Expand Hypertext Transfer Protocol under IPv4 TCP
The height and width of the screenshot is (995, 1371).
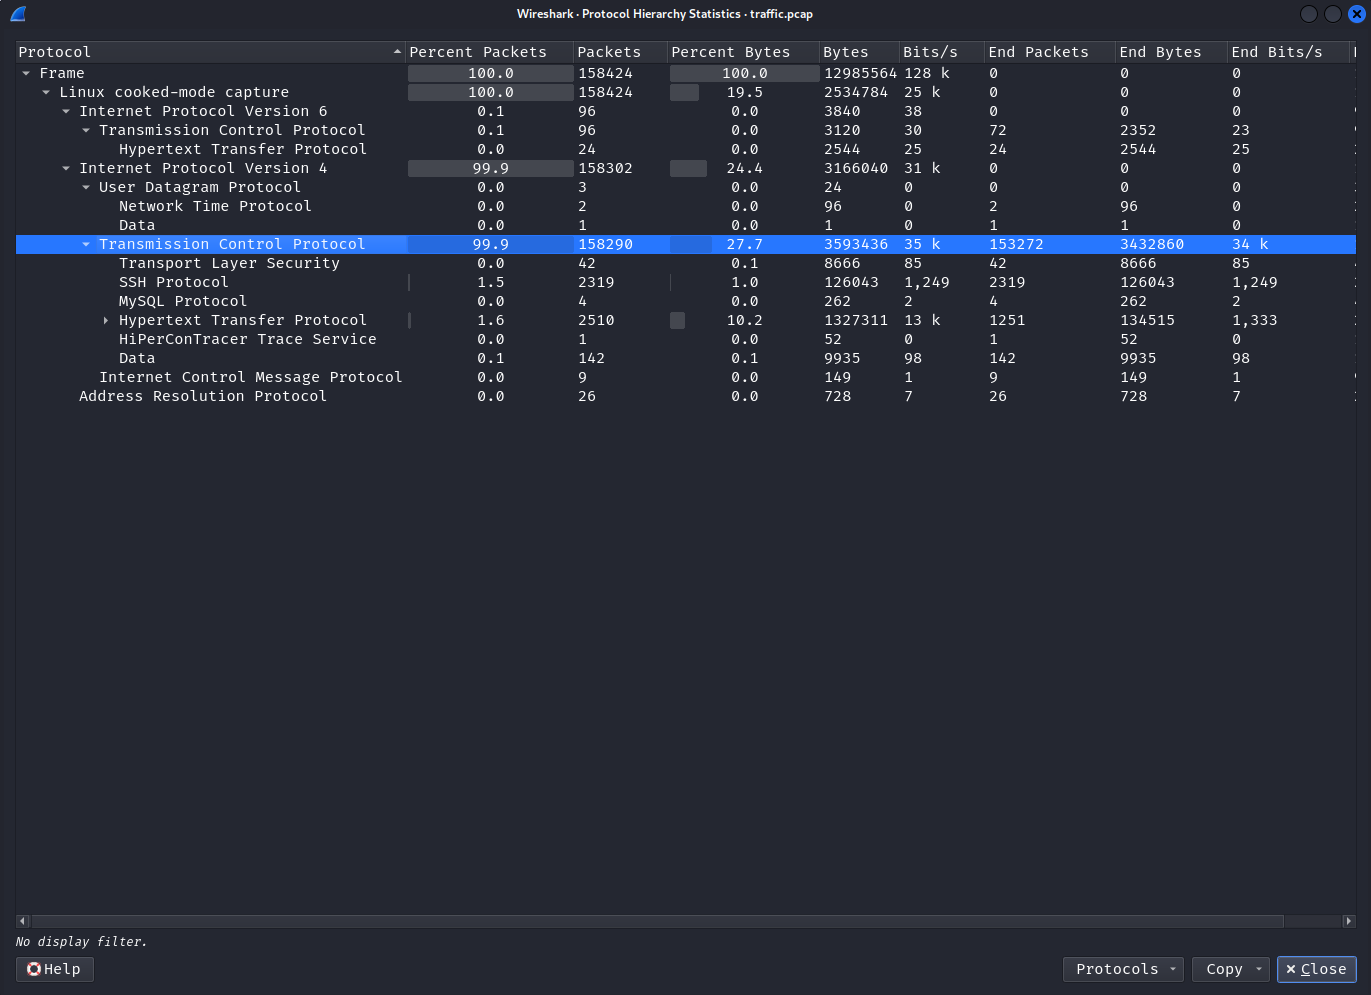coord(106,320)
